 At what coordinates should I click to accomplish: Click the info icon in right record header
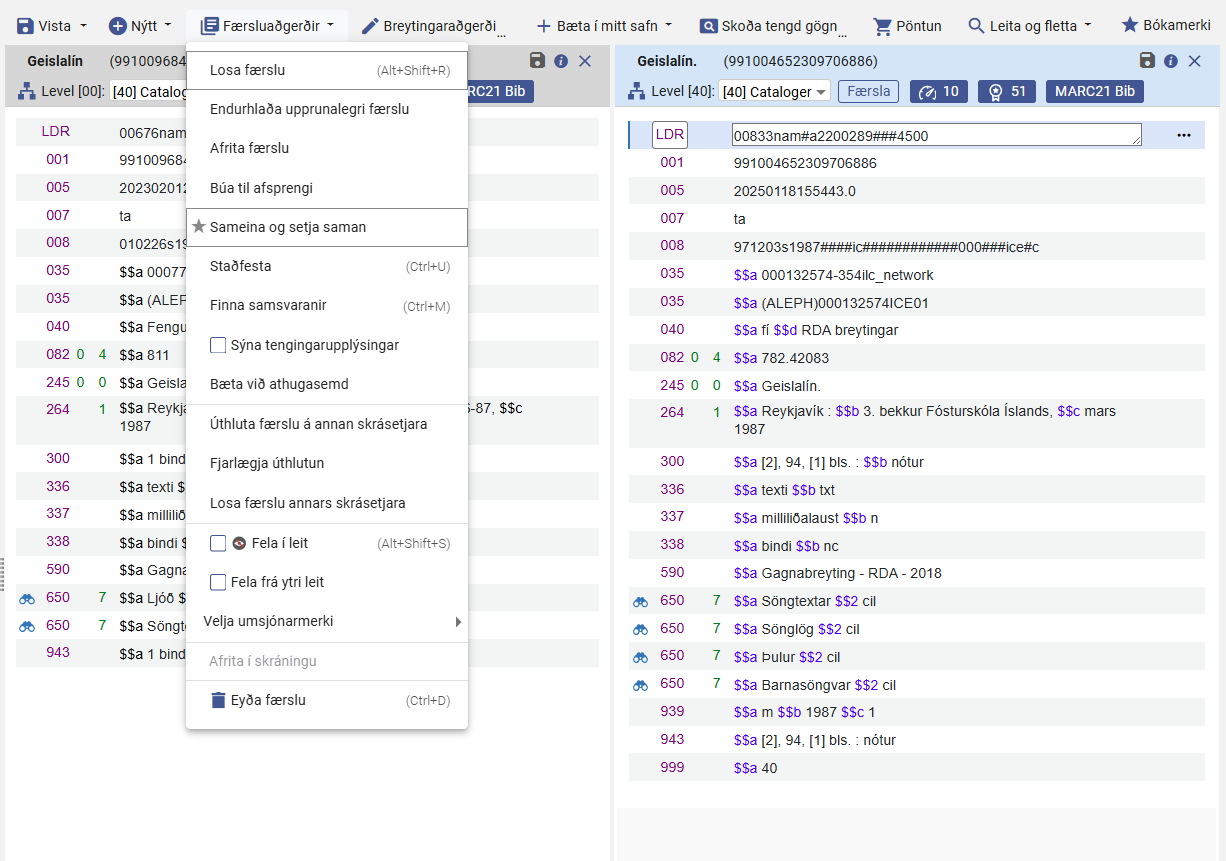[x=1170, y=61]
